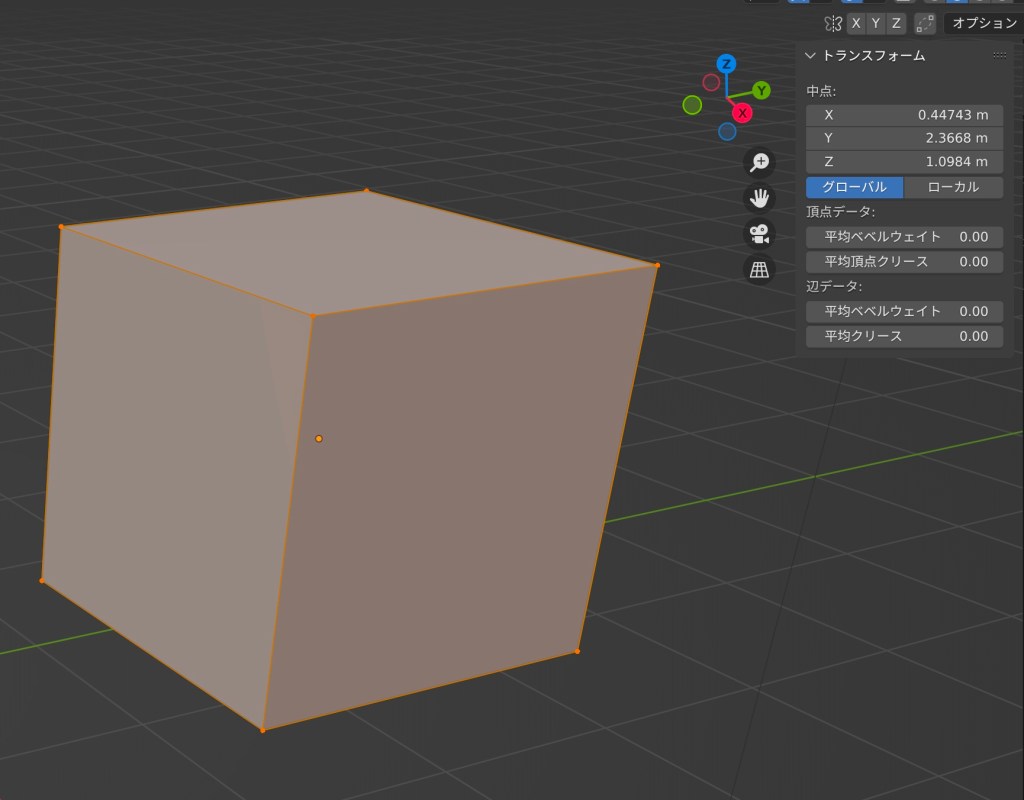Collapse the トランスフォーム panel
The image size is (1024, 800).
(x=811, y=56)
